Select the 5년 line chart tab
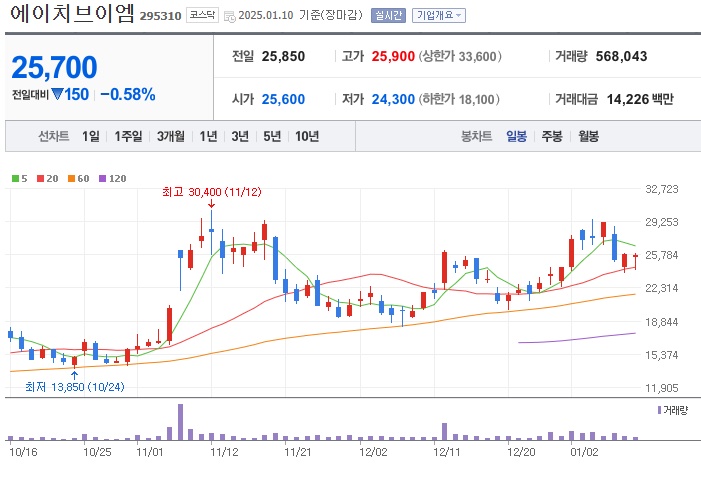 tap(272, 136)
